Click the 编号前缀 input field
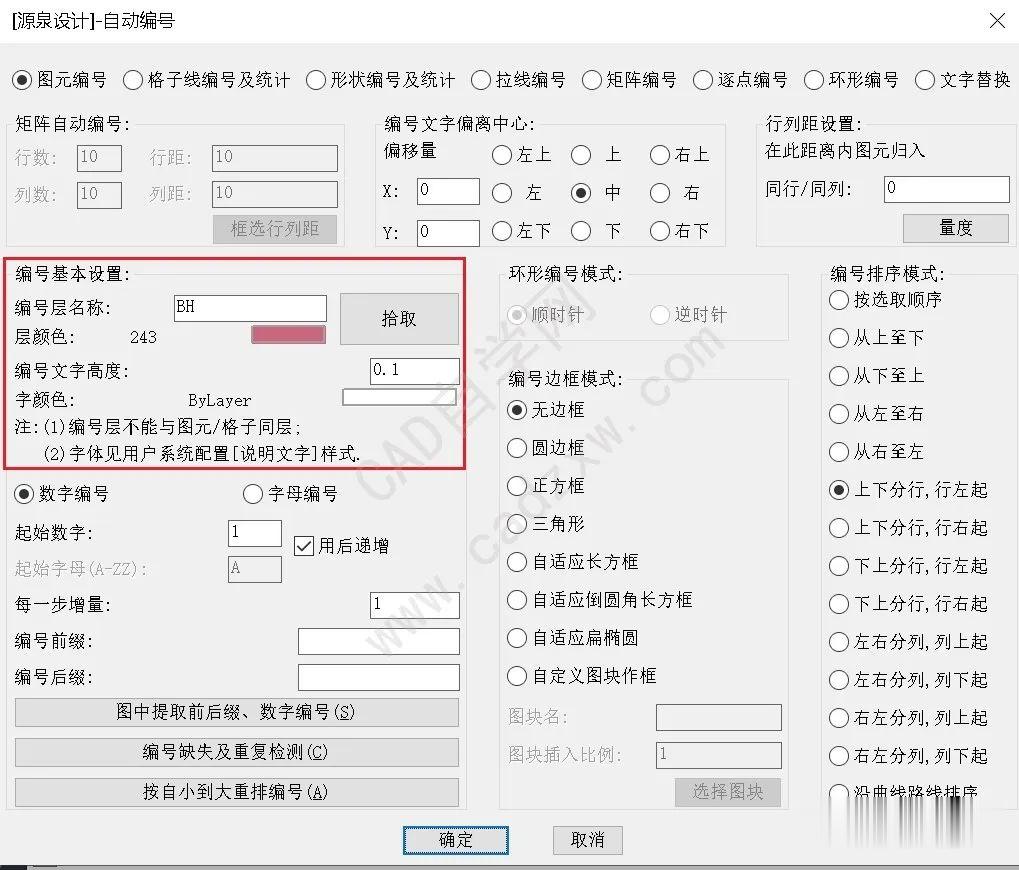The image size is (1019, 870). (378, 641)
